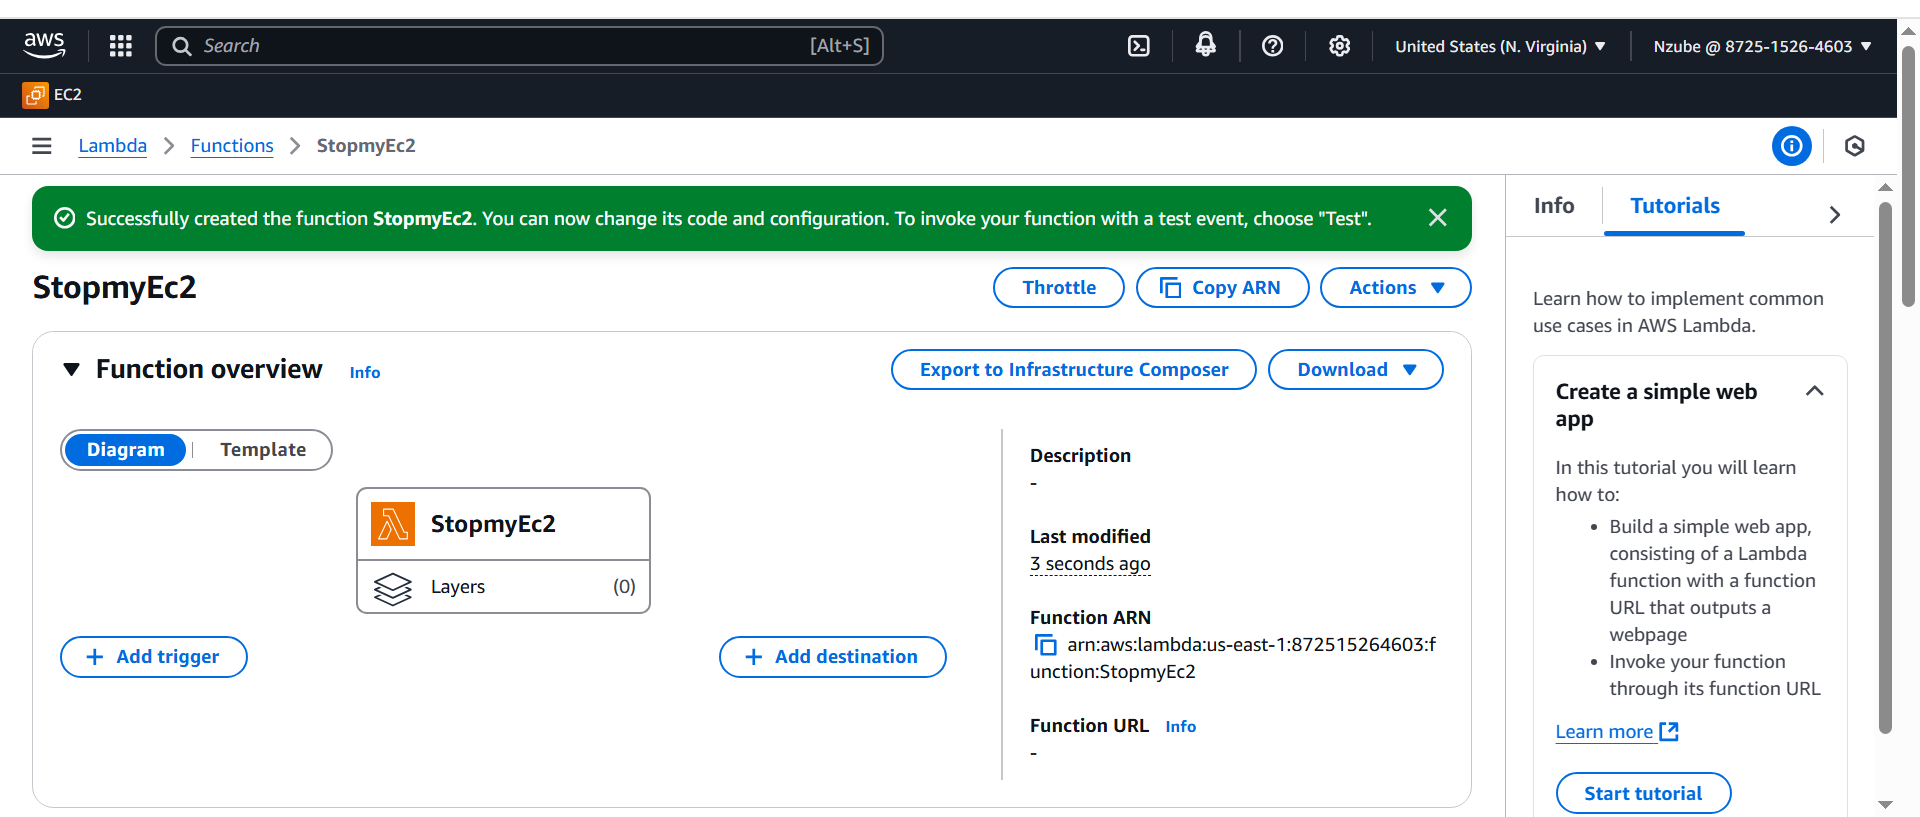Focus the top Search field

coord(519,46)
